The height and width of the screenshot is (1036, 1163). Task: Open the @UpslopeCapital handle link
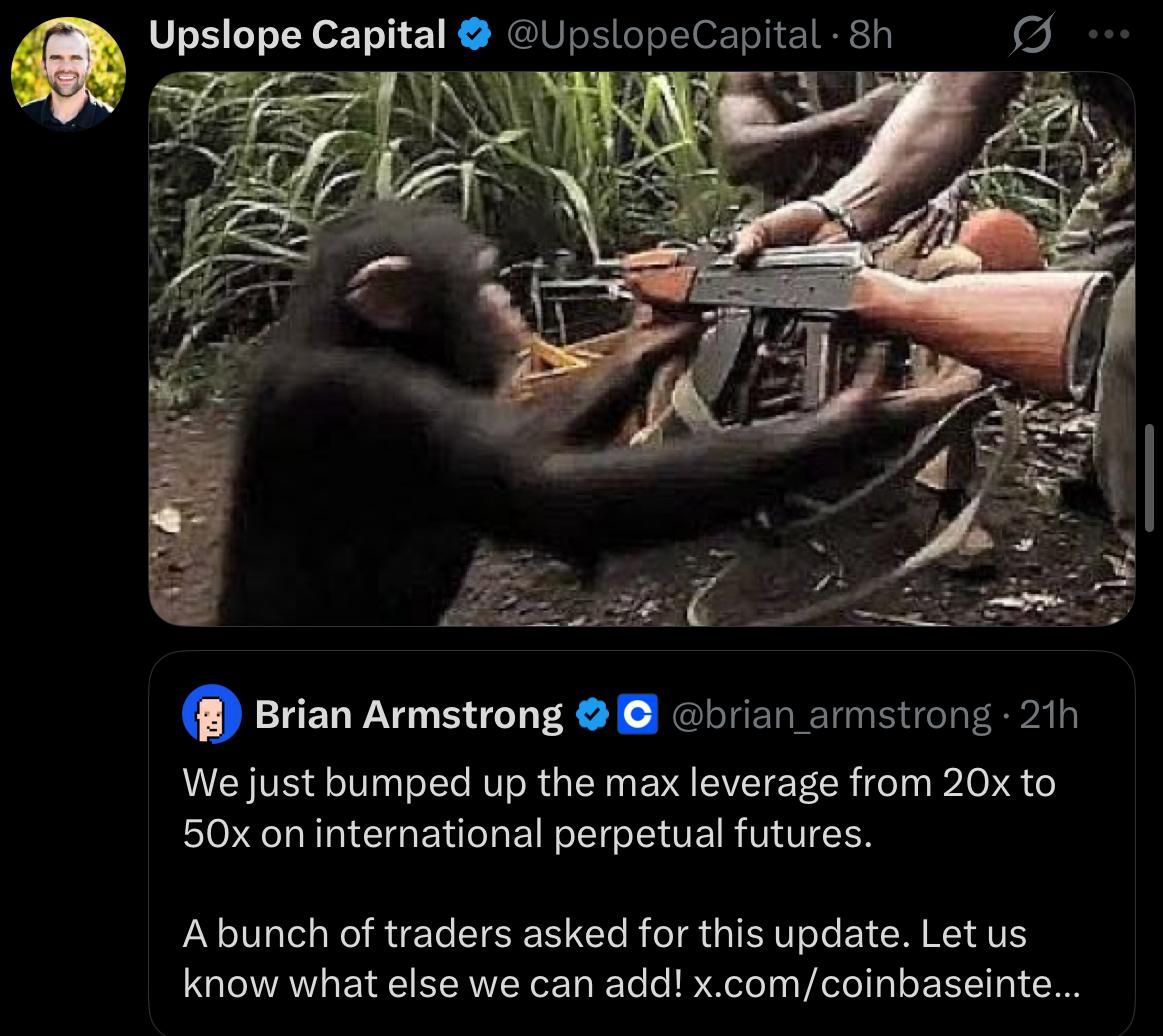coord(662,35)
